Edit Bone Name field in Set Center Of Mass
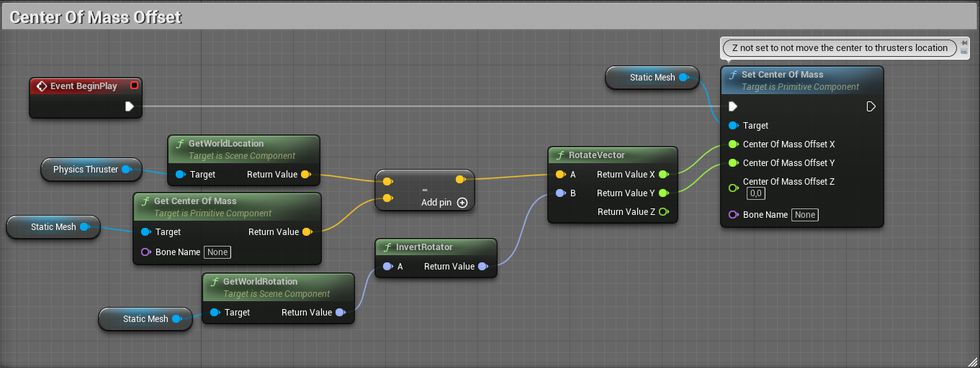This screenshot has width=980, height=368. (805, 215)
